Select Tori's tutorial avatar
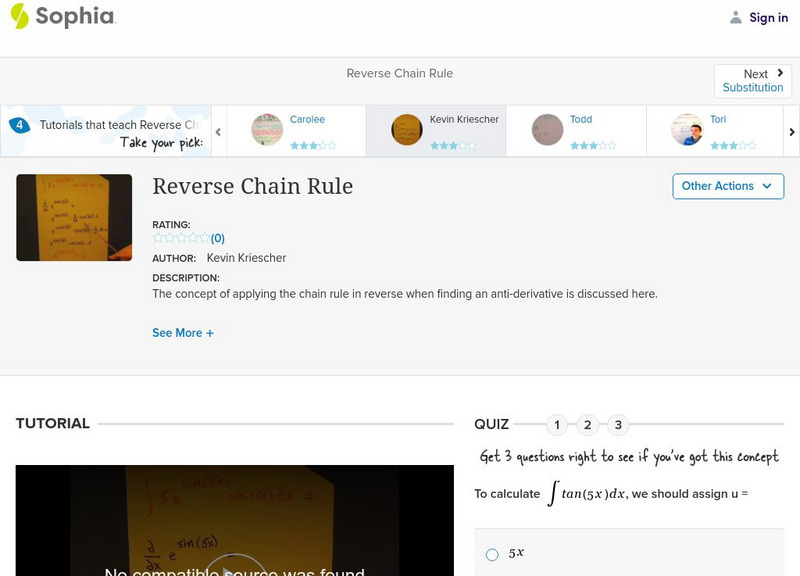The width and height of the screenshot is (800, 576). point(686,130)
